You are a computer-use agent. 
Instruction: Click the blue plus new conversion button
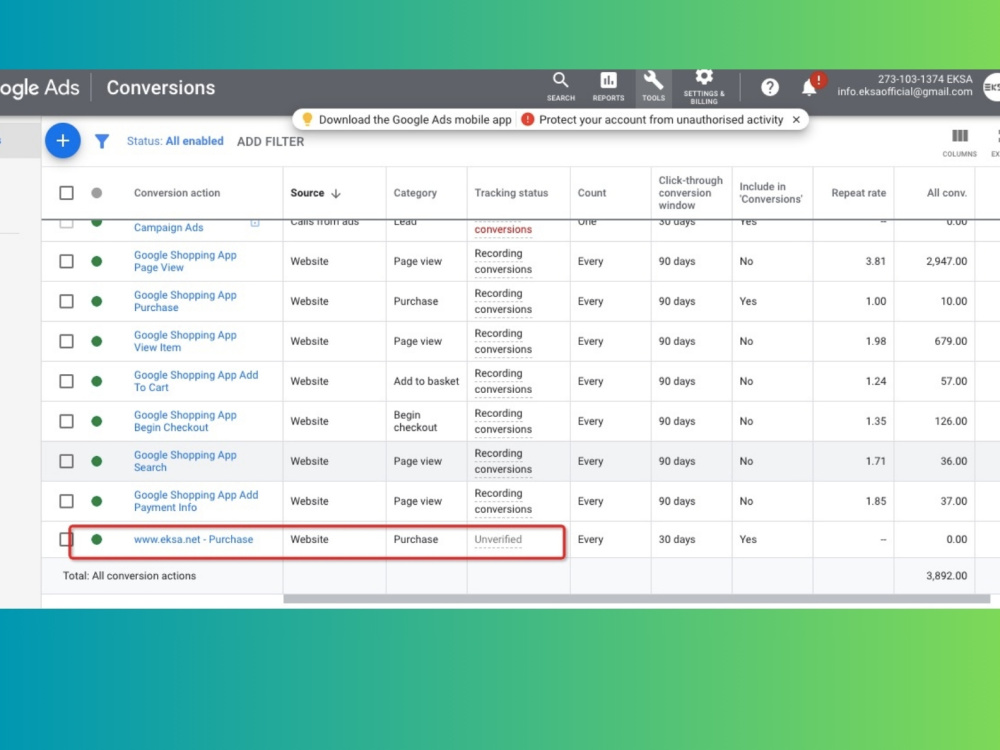click(x=62, y=141)
